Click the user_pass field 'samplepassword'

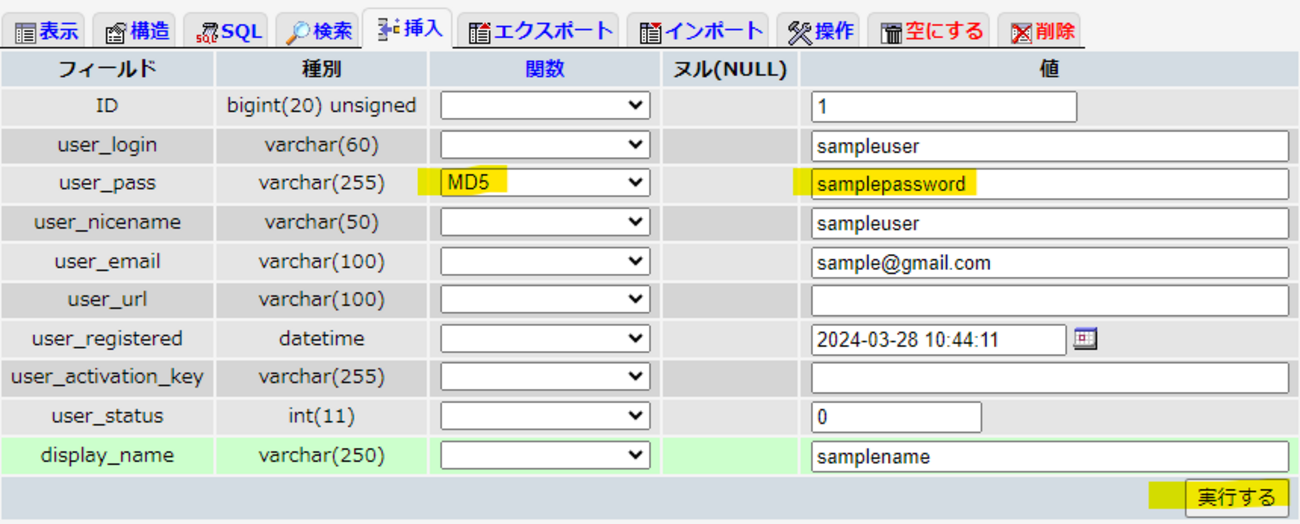click(x=1050, y=184)
